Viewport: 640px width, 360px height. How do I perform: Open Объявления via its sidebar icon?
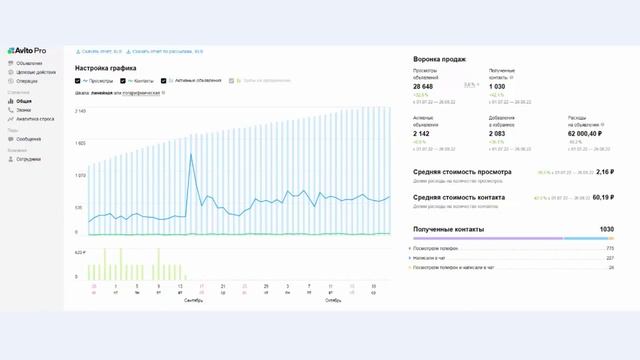pos(11,63)
